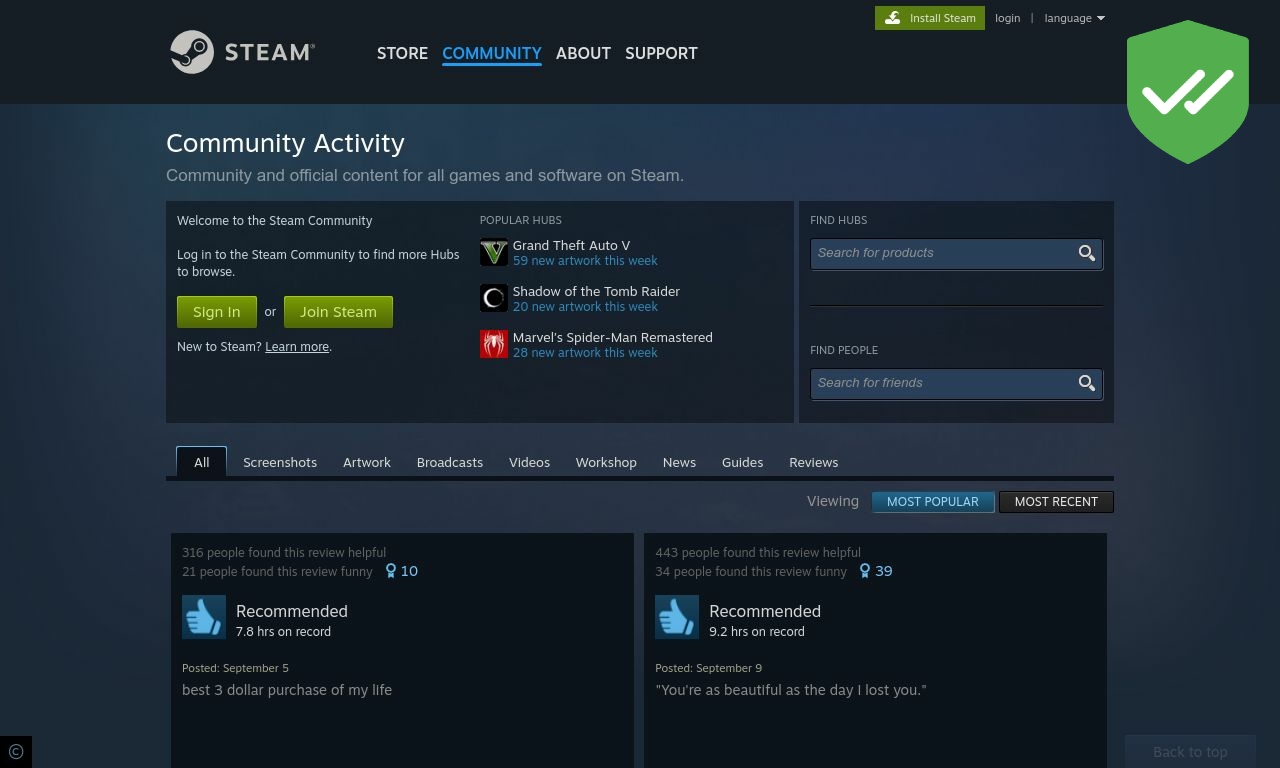This screenshot has height=768, width=1280.
Task: Switch to the Screenshots tab
Action: click(x=280, y=462)
